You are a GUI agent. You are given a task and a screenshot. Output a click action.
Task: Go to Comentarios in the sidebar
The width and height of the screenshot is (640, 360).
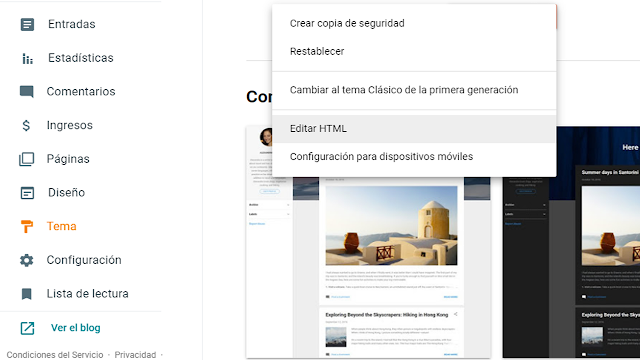coord(81,91)
